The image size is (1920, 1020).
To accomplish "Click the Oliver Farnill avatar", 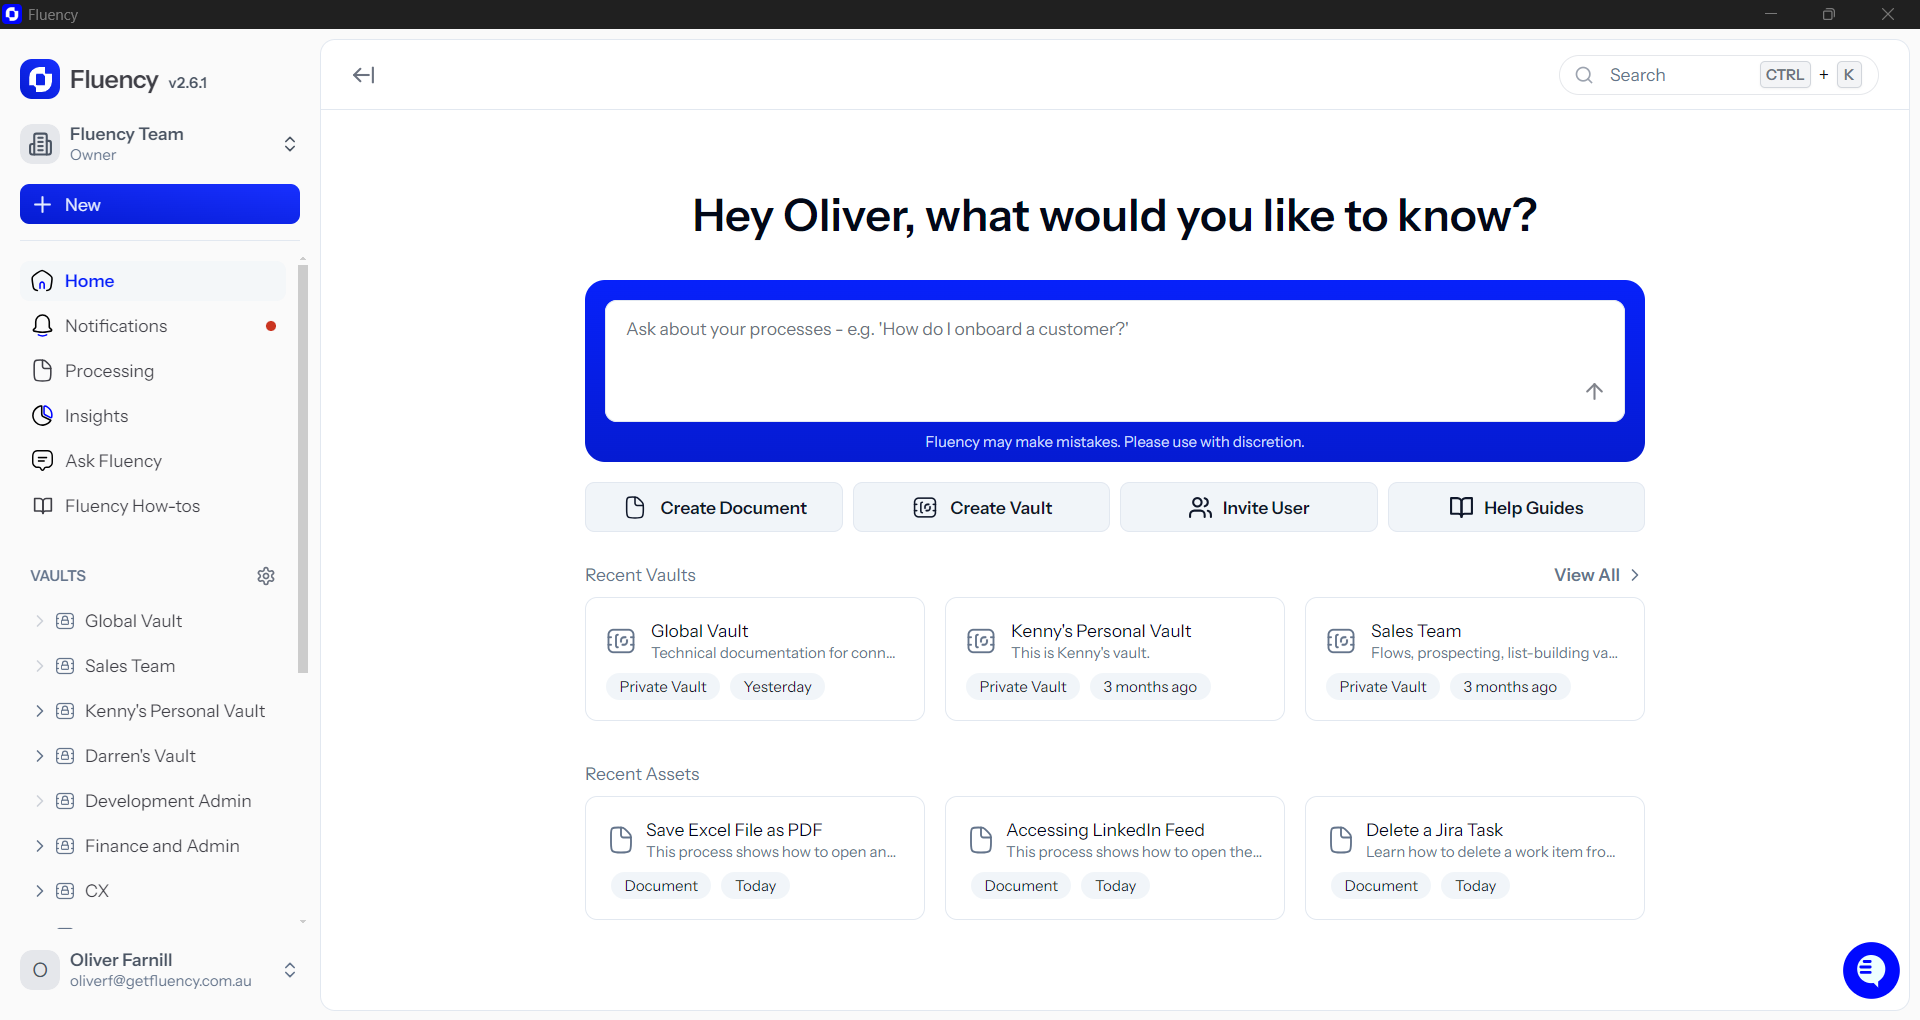I will [40, 970].
